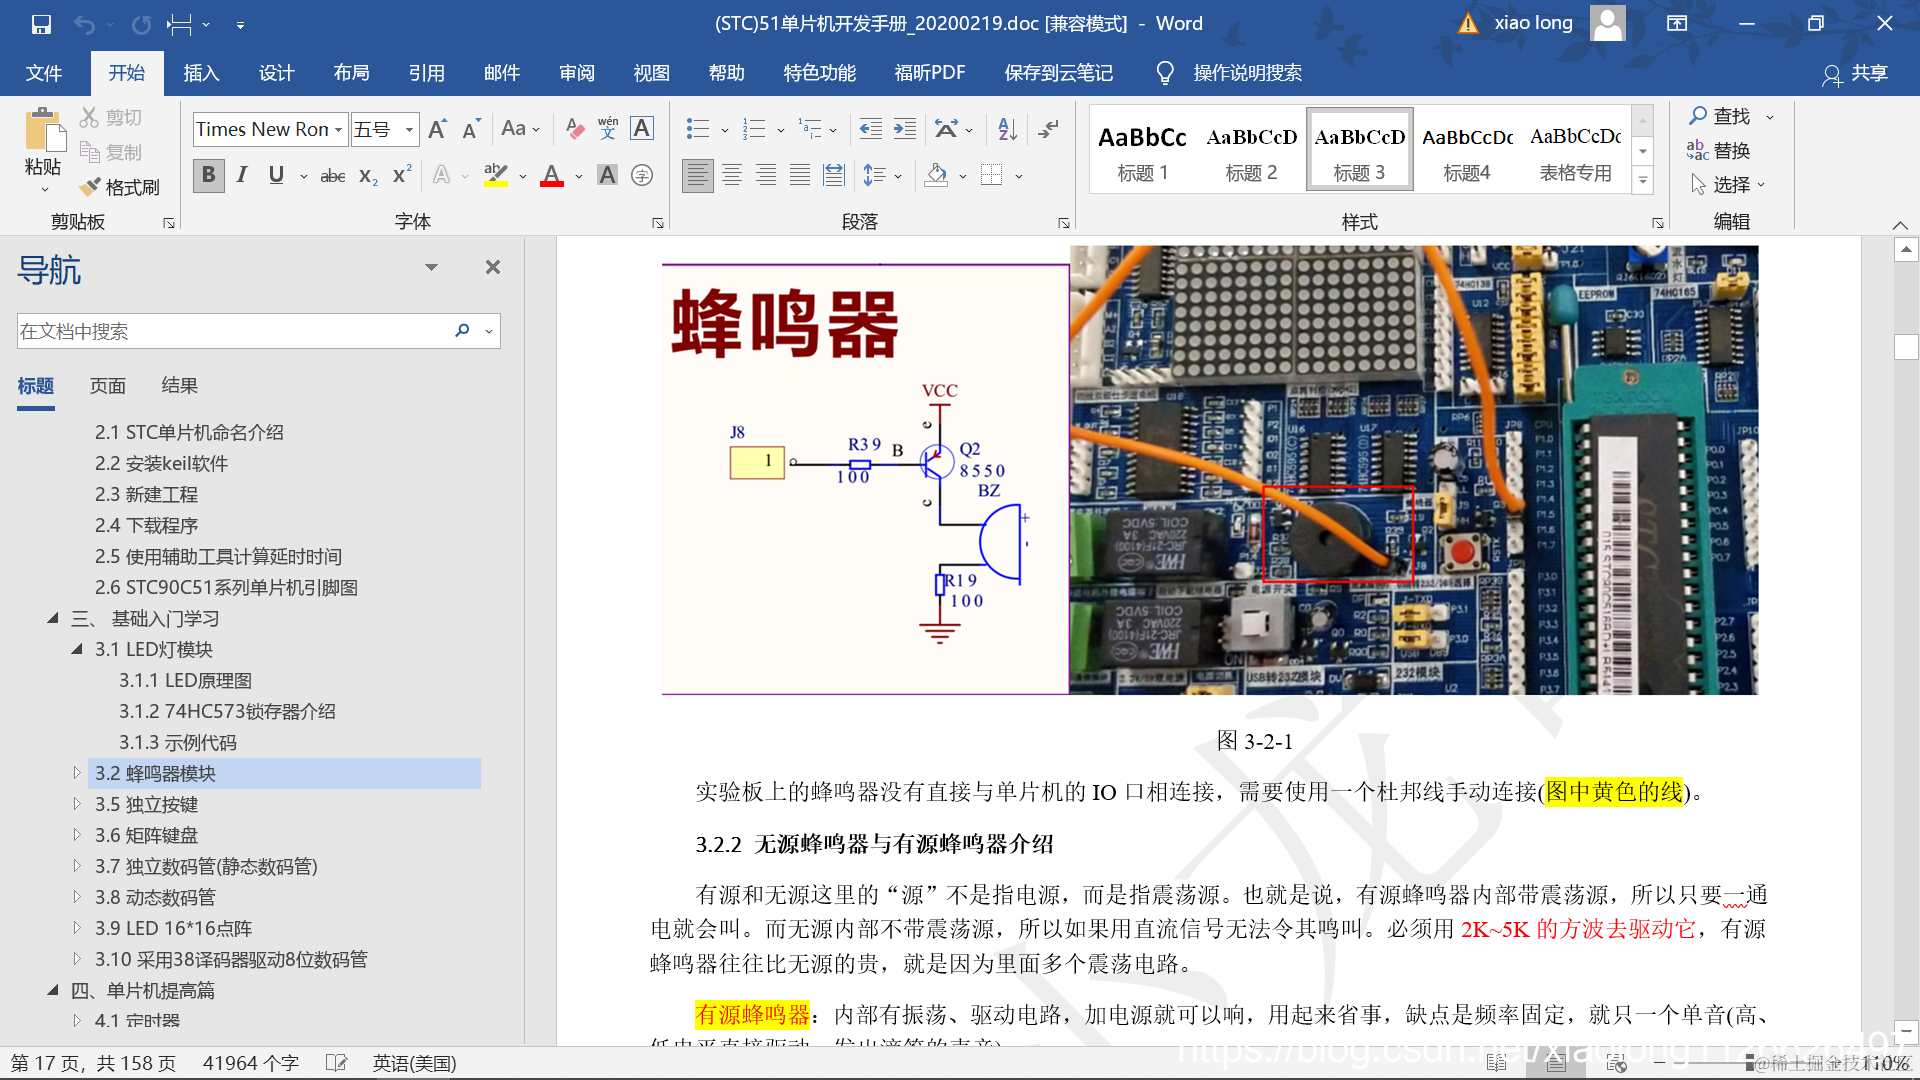Toggle Bold formatting button
Screen dimensions: 1920x1080
coord(208,175)
